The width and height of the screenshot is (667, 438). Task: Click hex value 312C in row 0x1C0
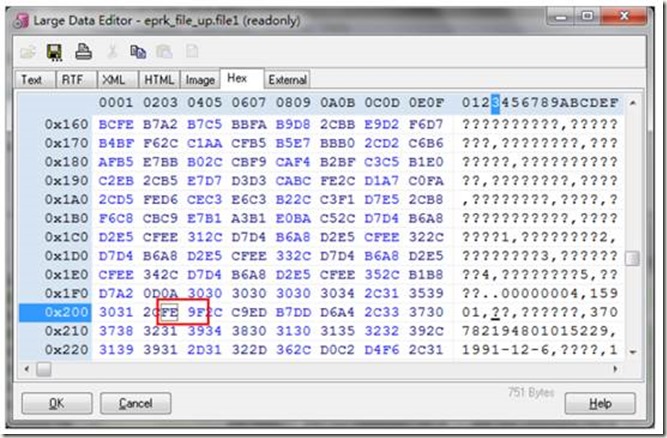(205, 237)
